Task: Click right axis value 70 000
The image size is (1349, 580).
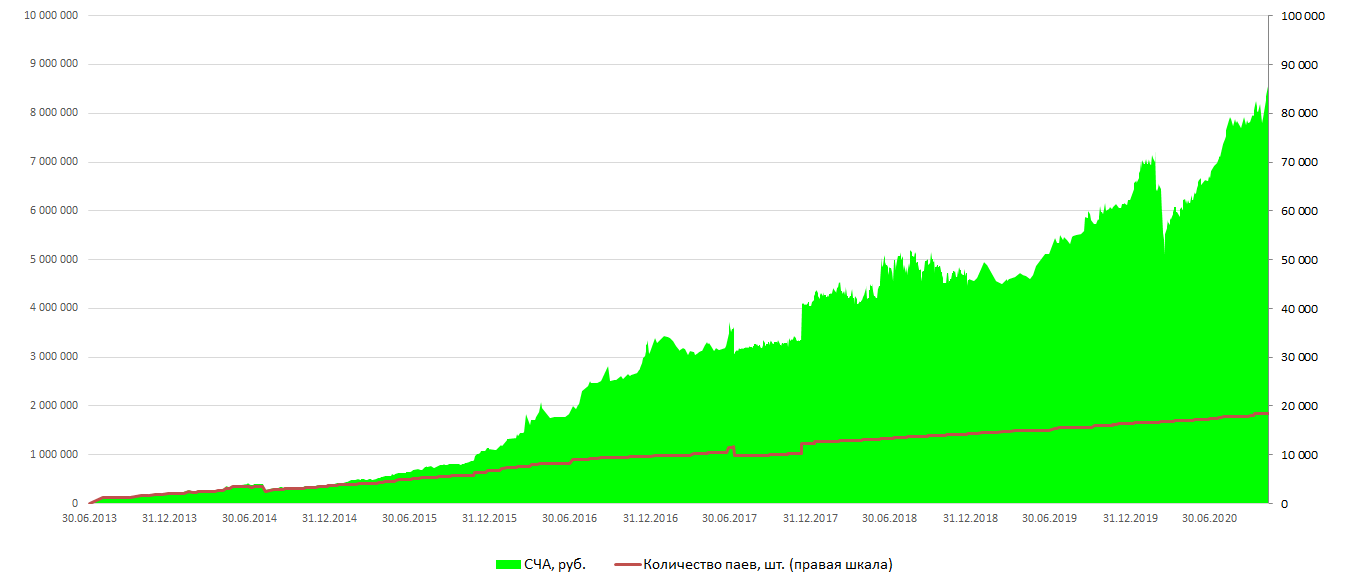Action: [x=1298, y=162]
